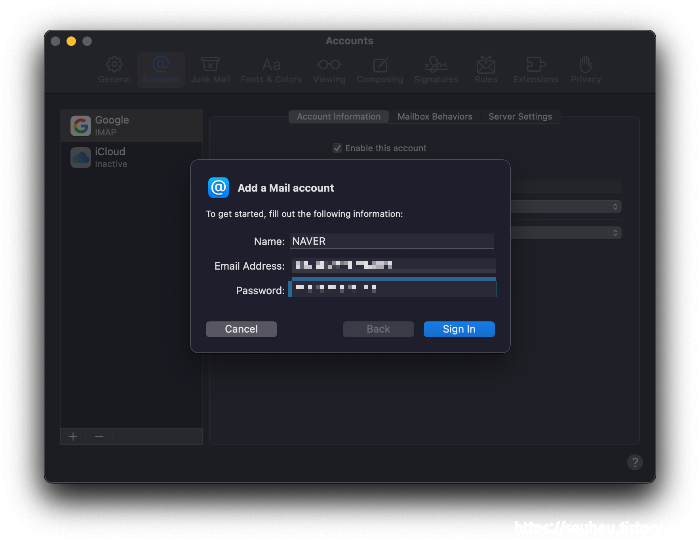The width and height of the screenshot is (700, 541).
Task: Switch to Mailbox Behaviors tab
Action: pyautogui.click(x=435, y=117)
